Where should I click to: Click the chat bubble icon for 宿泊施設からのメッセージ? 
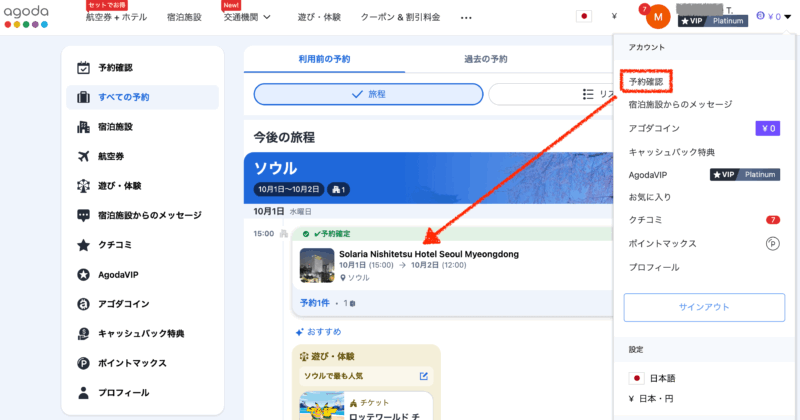83,215
